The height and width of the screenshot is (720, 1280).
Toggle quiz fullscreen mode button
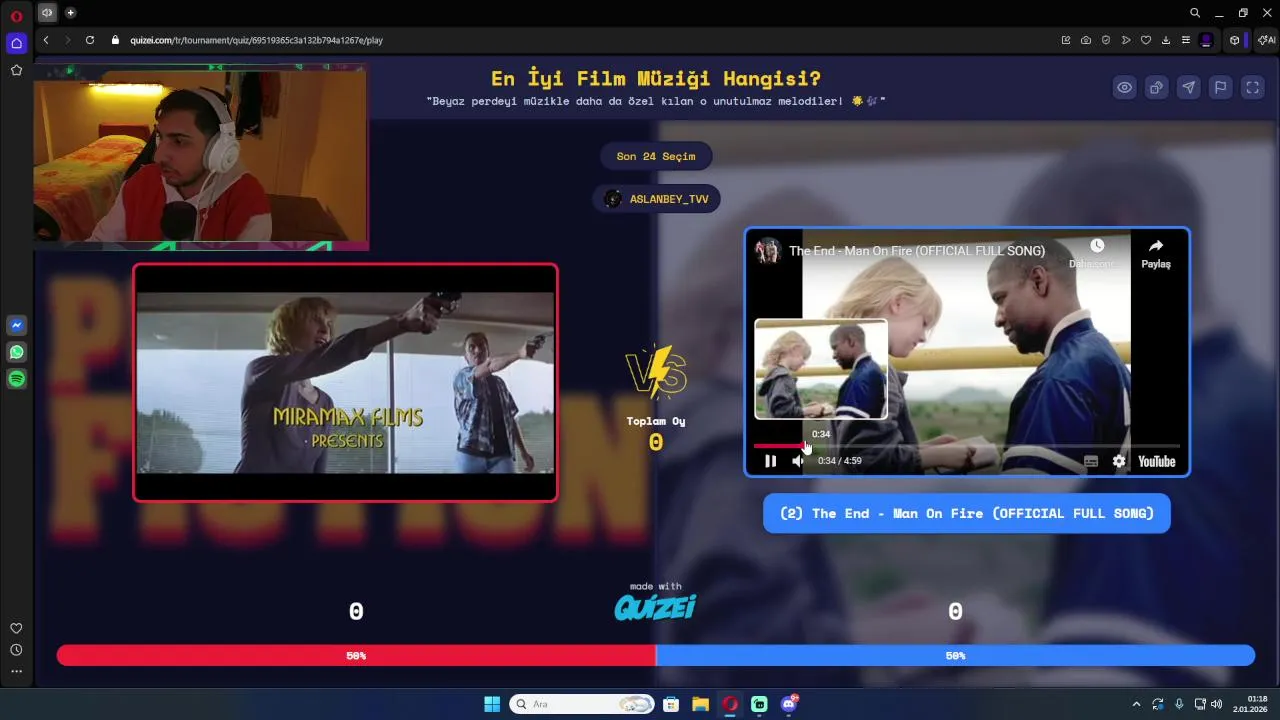click(x=1252, y=87)
